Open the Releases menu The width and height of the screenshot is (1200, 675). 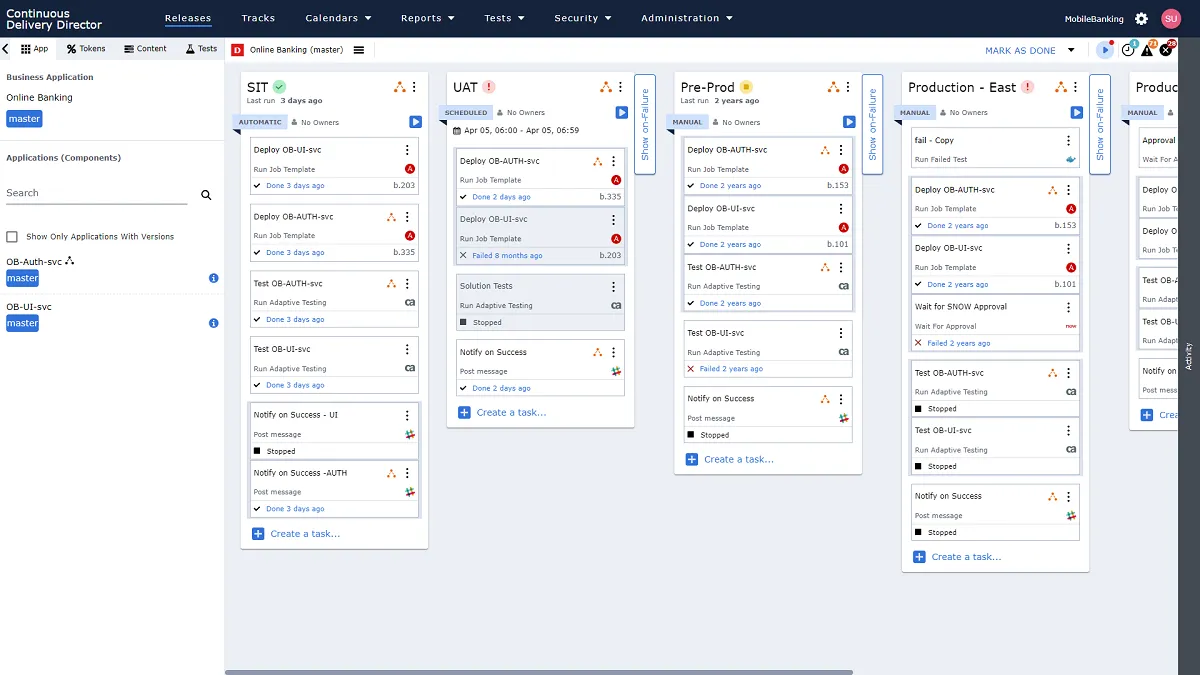188,18
